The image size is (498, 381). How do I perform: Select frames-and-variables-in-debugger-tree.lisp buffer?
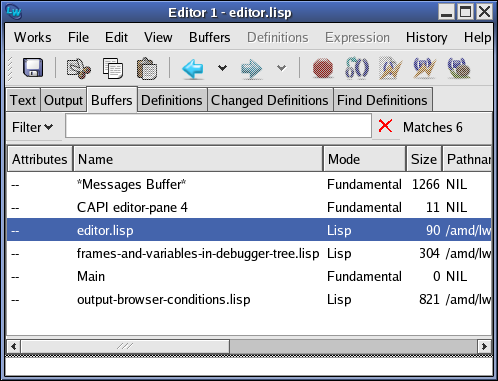click(x=249, y=253)
